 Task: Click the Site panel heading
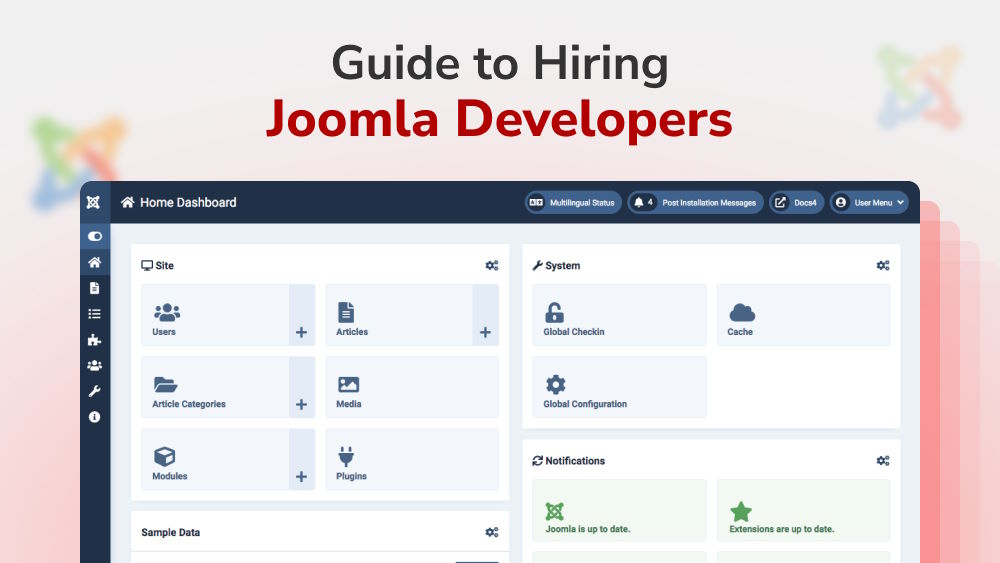tap(158, 265)
